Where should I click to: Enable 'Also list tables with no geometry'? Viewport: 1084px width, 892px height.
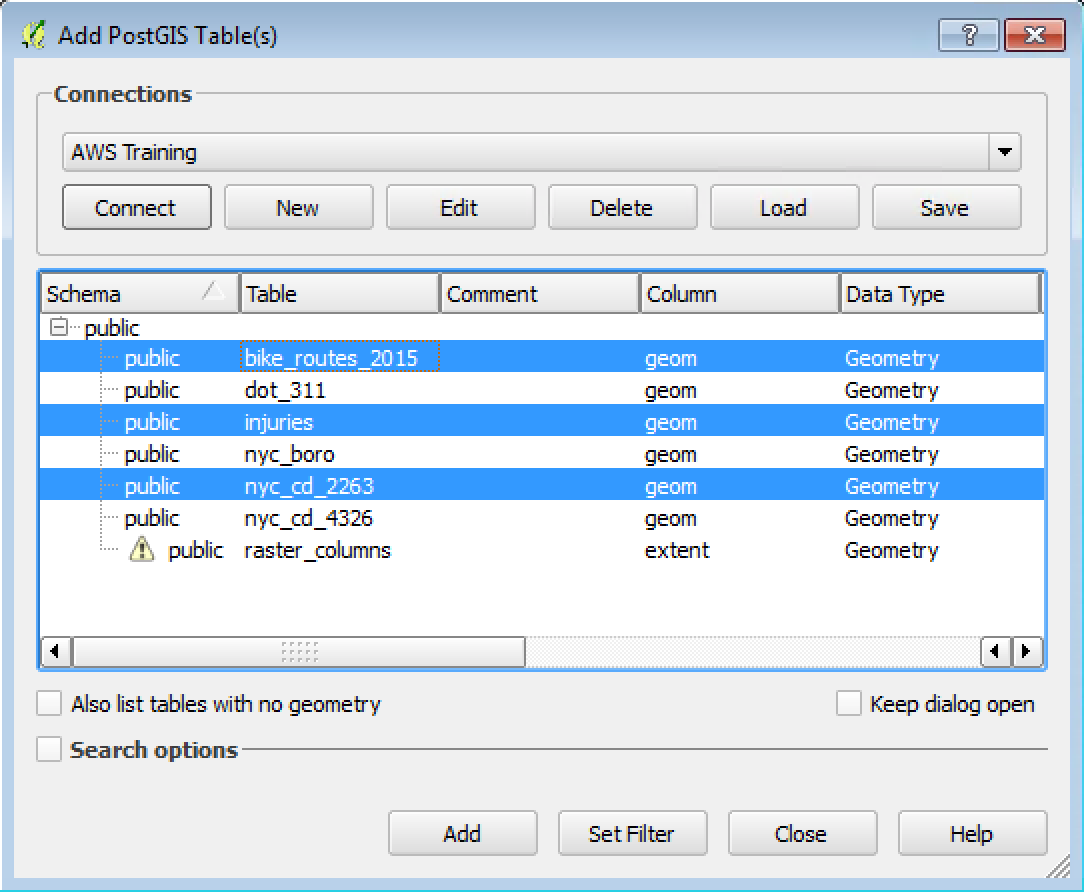click(49, 703)
